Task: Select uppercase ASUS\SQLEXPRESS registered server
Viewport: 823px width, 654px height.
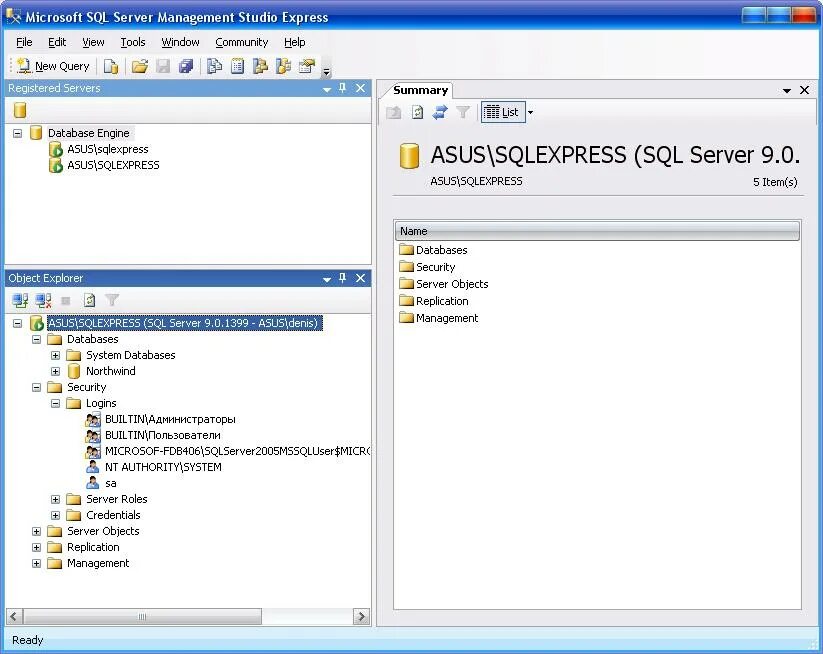Action: [113, 165]
